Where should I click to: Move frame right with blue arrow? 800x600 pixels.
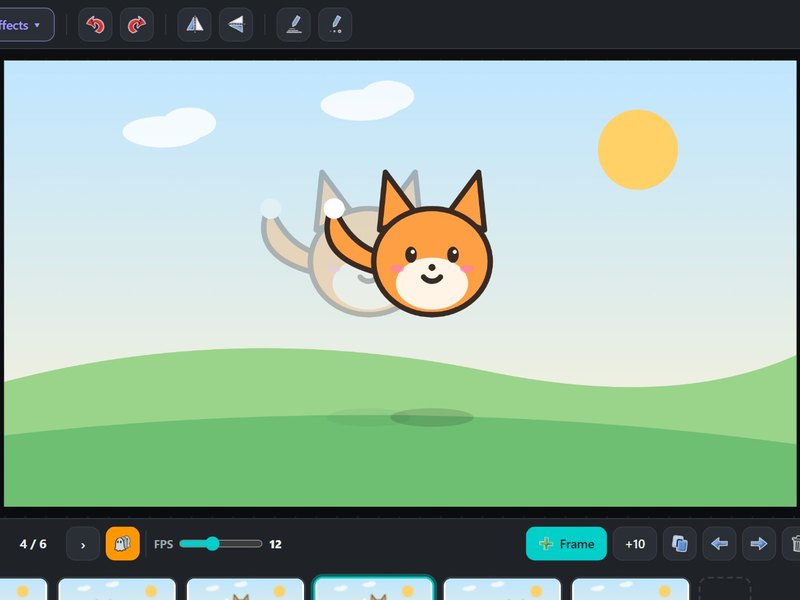coord(759,544)
